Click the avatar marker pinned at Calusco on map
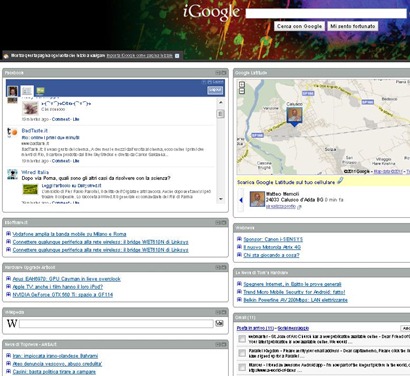 [x=294, y=116]
